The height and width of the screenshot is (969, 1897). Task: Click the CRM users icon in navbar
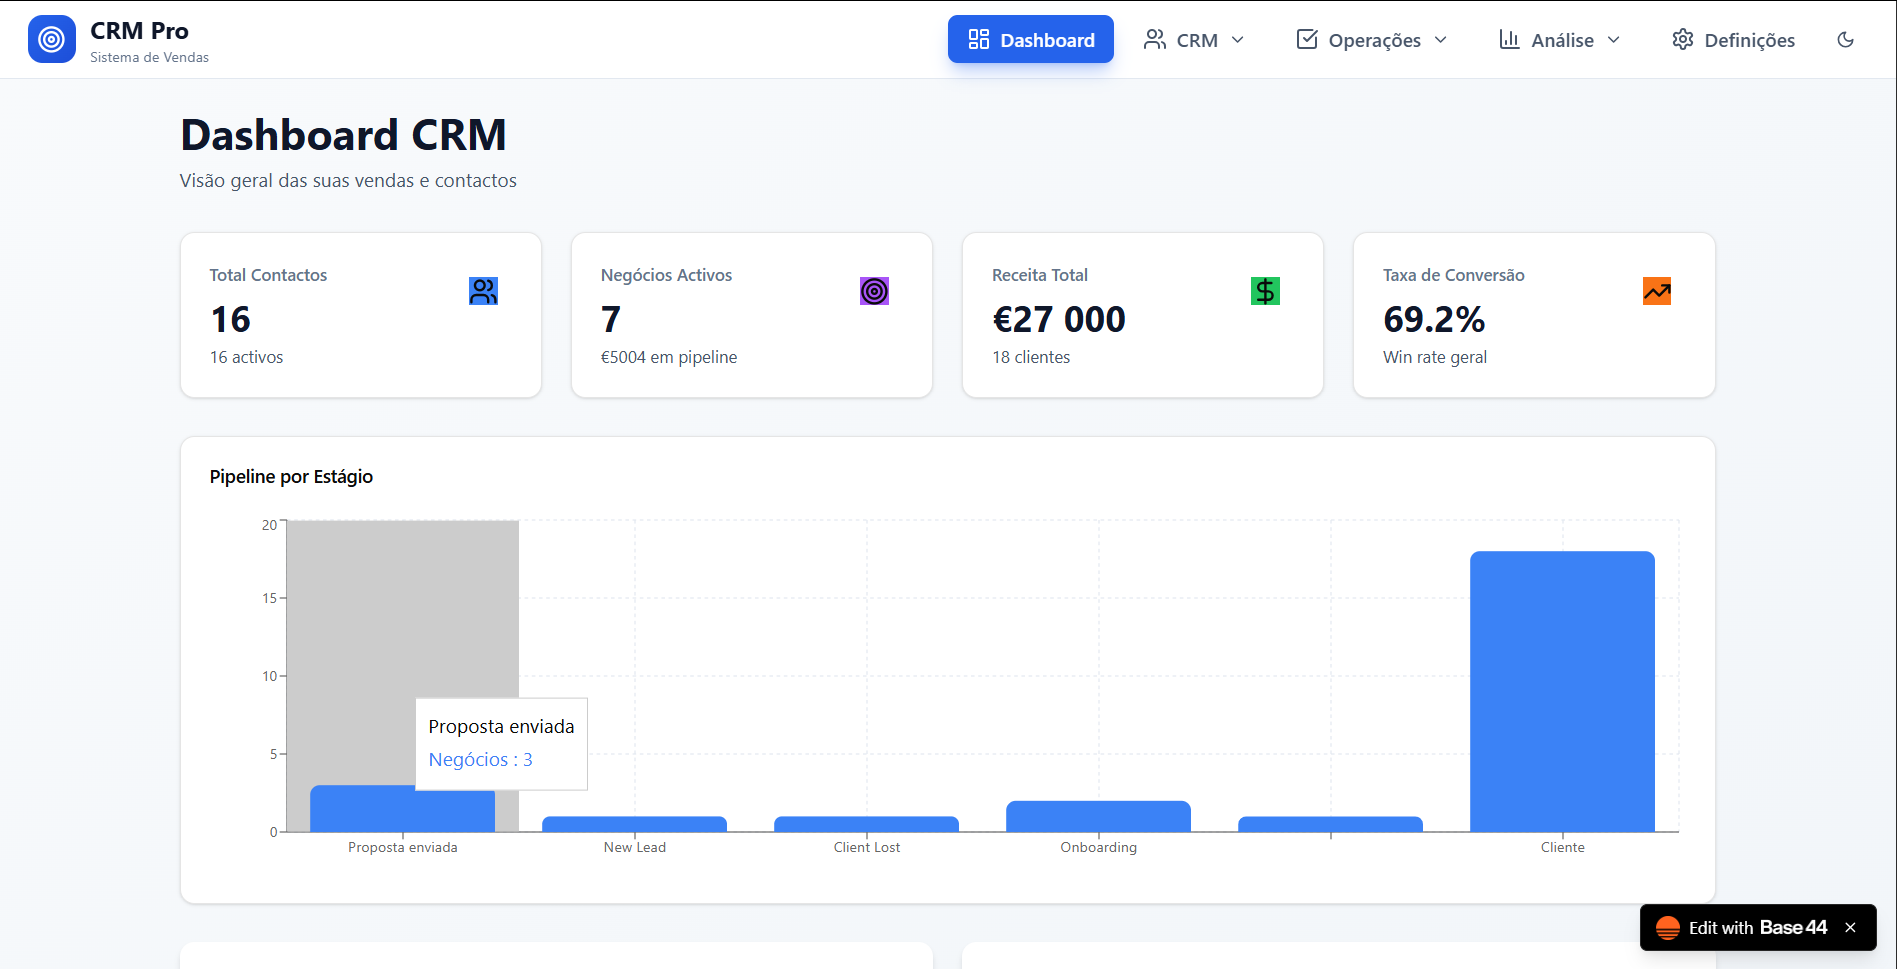click(1155, 39)
